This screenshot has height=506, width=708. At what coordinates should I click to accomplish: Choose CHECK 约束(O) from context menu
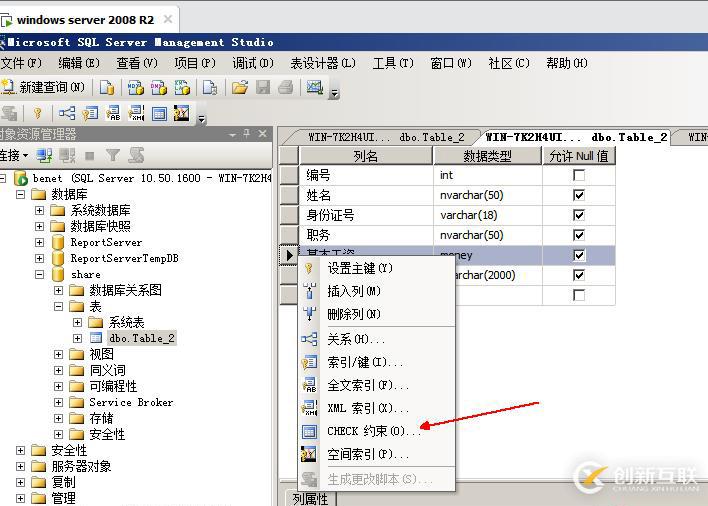pyautogui.click(x=376, y=431)
